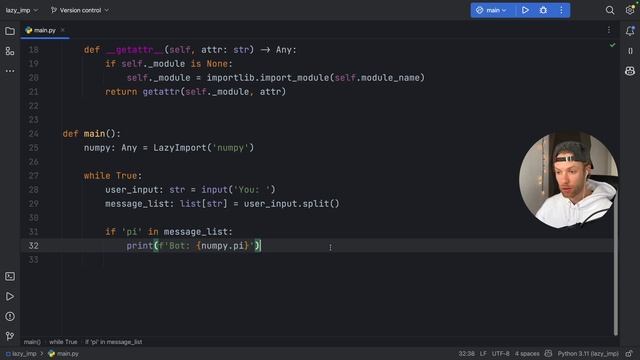Open more run actions menu
640x360 pixels.
(x=561, y=10)
